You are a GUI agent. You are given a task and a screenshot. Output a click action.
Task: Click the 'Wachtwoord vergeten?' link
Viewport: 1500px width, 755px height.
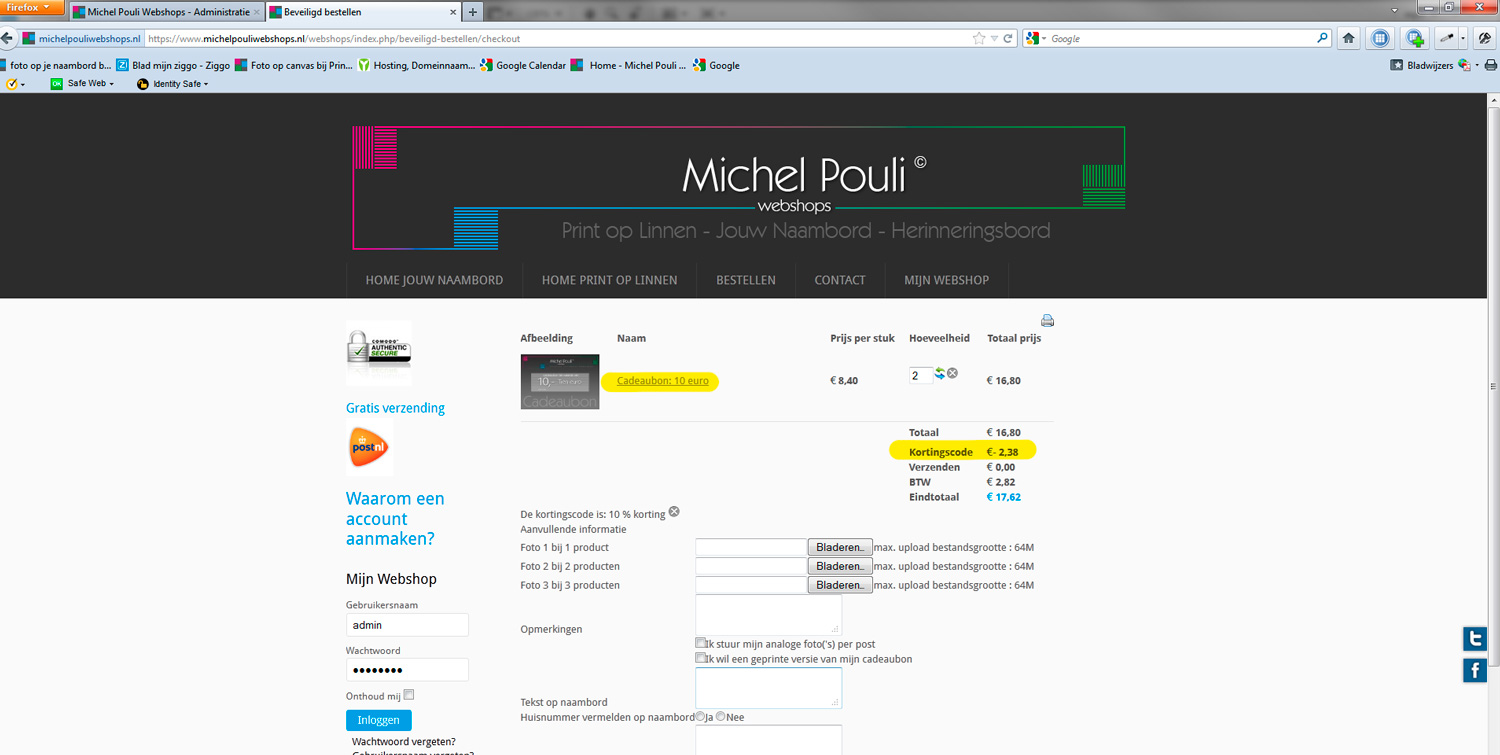(404, 742)
